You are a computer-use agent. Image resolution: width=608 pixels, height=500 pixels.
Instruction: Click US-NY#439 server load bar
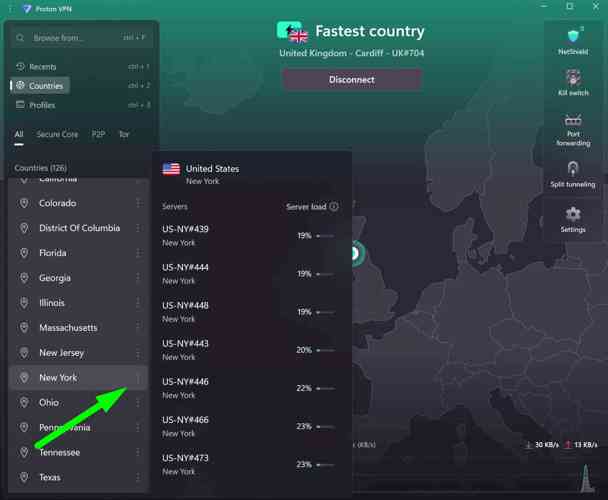coord(325,236)
